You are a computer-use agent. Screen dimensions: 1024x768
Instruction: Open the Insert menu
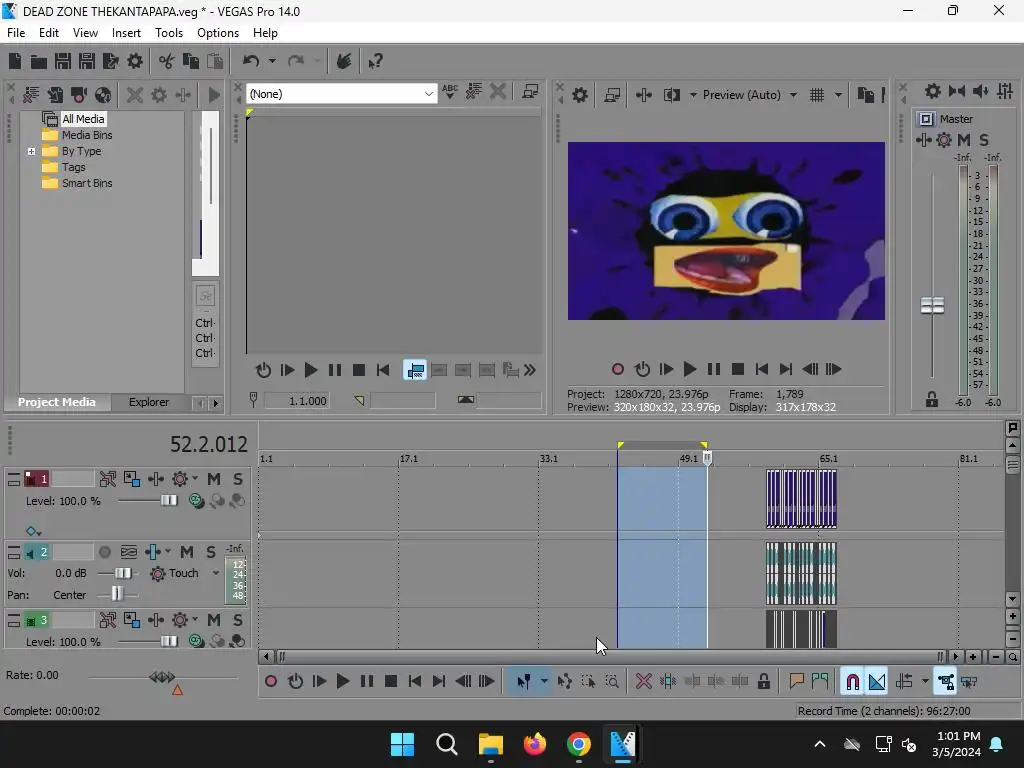(x=126, y=33)
